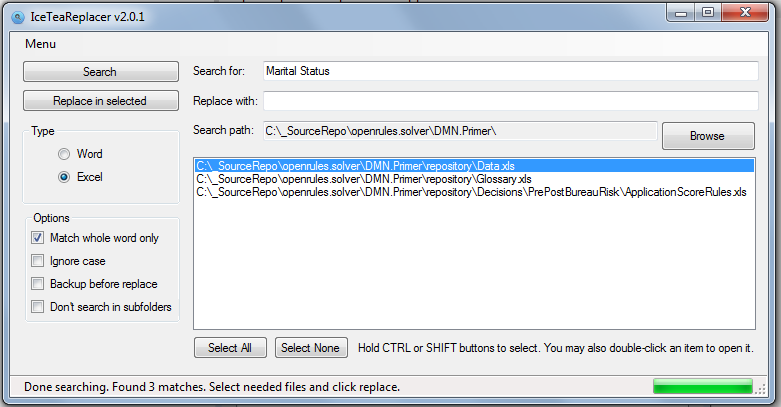Click the Select All button
Image resolution: width=781 pixels, height=407 pixels.
[230, 348]
